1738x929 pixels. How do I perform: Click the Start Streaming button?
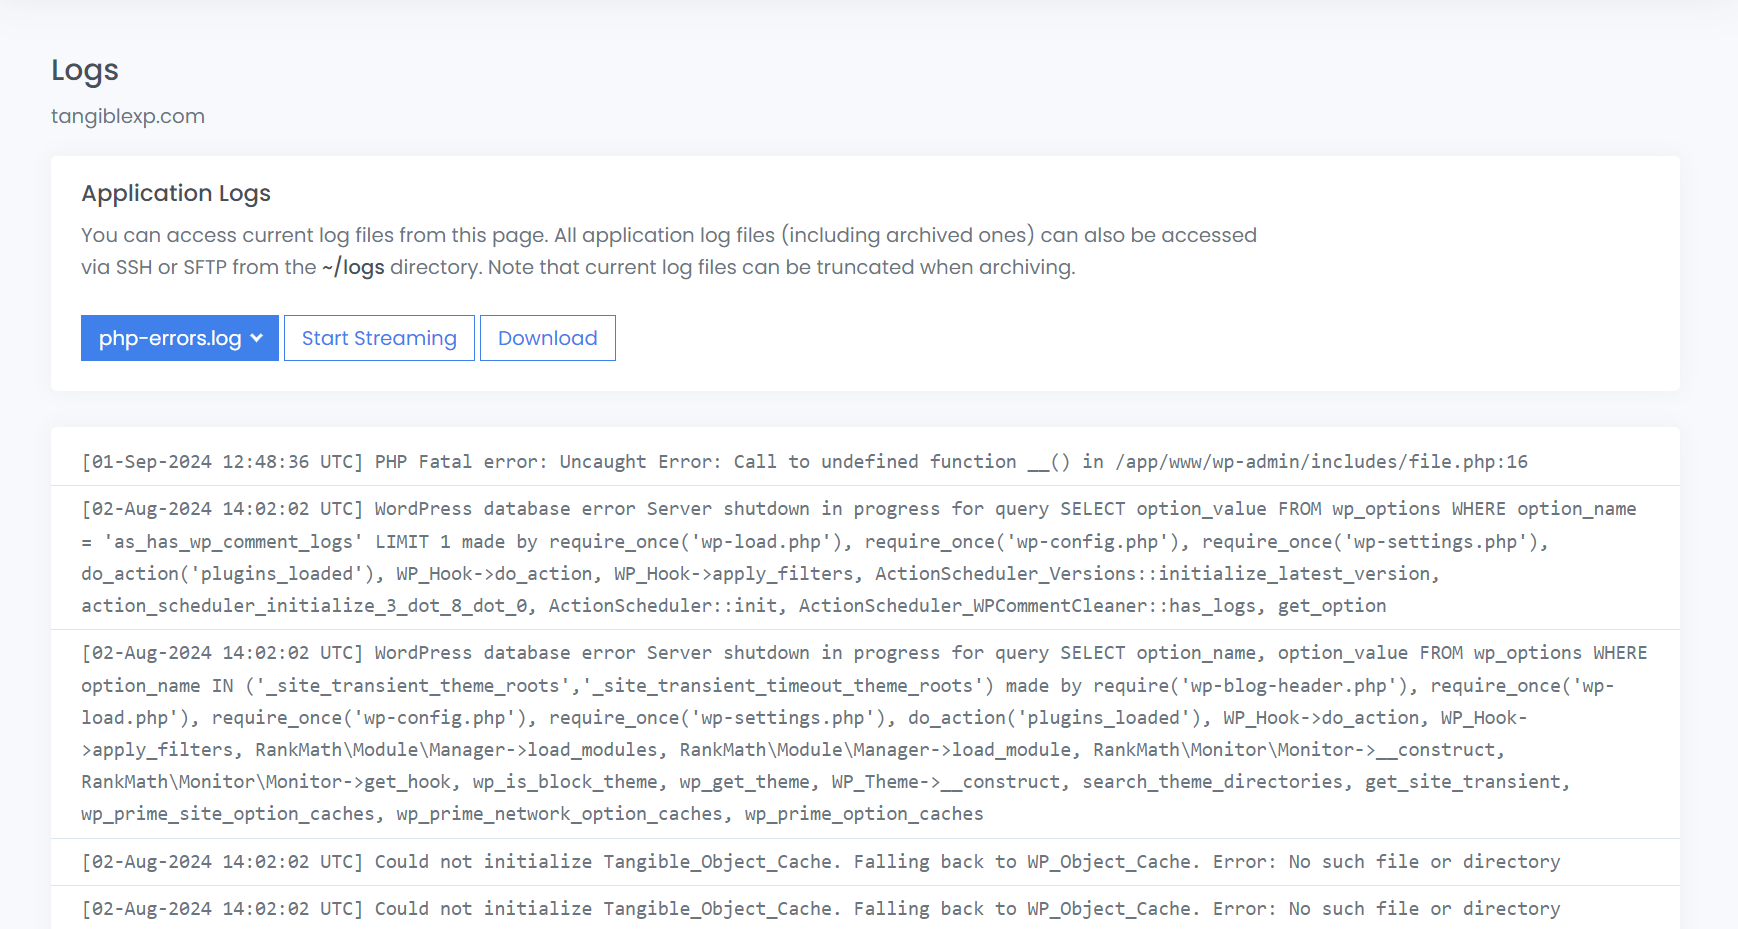[x=379, y=338]
